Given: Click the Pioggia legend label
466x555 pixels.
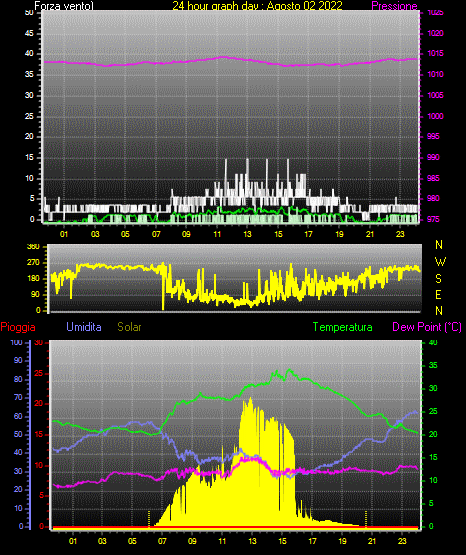Looking at the screenshot, I should pos(18,327).
